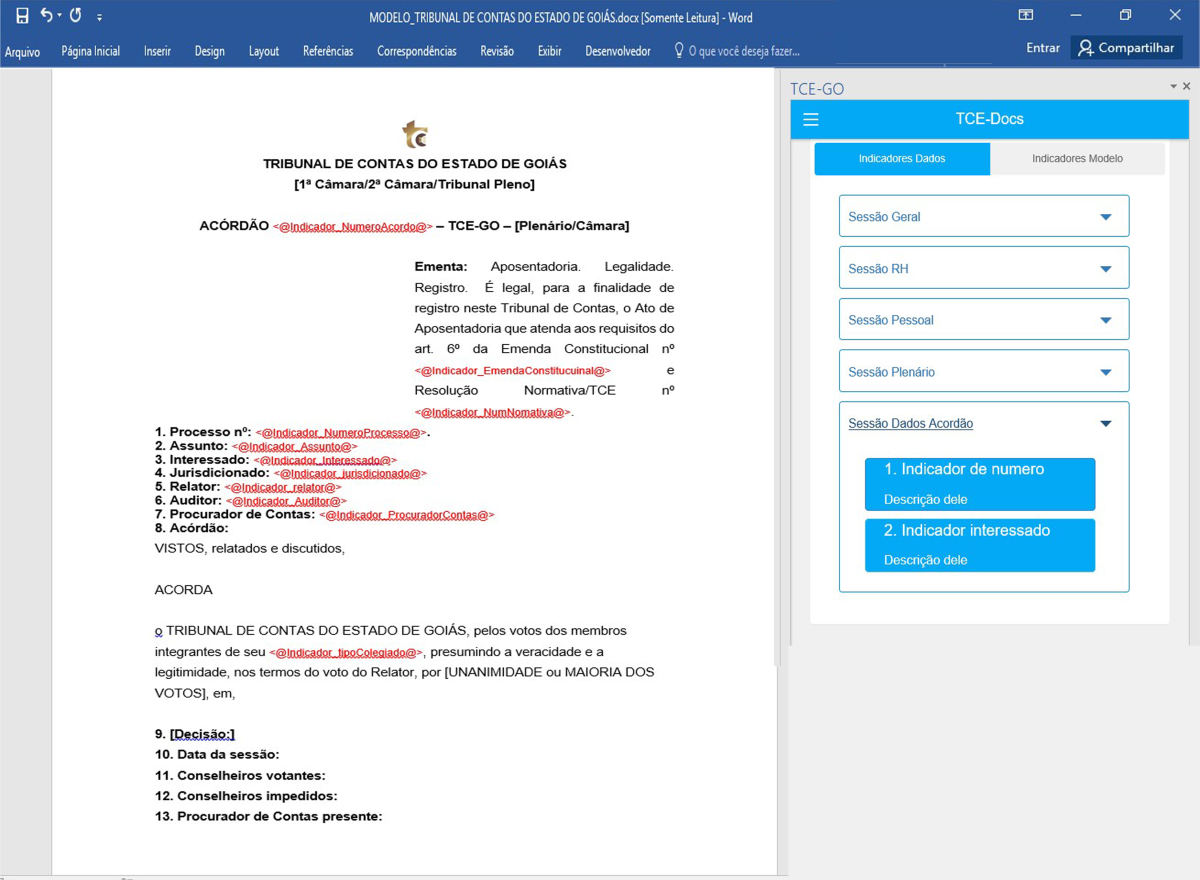Click the Redo icon in title bar

(76, 16)
